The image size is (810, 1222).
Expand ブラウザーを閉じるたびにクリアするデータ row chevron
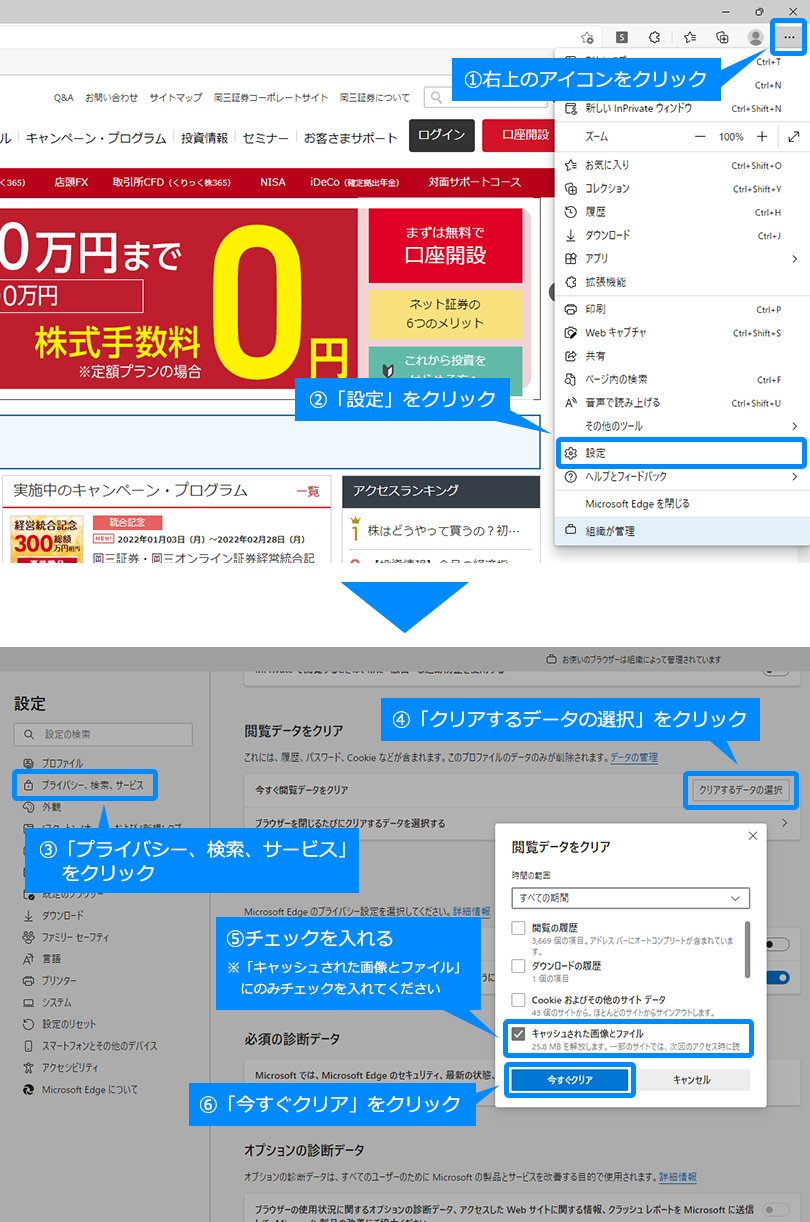(783, 823)
